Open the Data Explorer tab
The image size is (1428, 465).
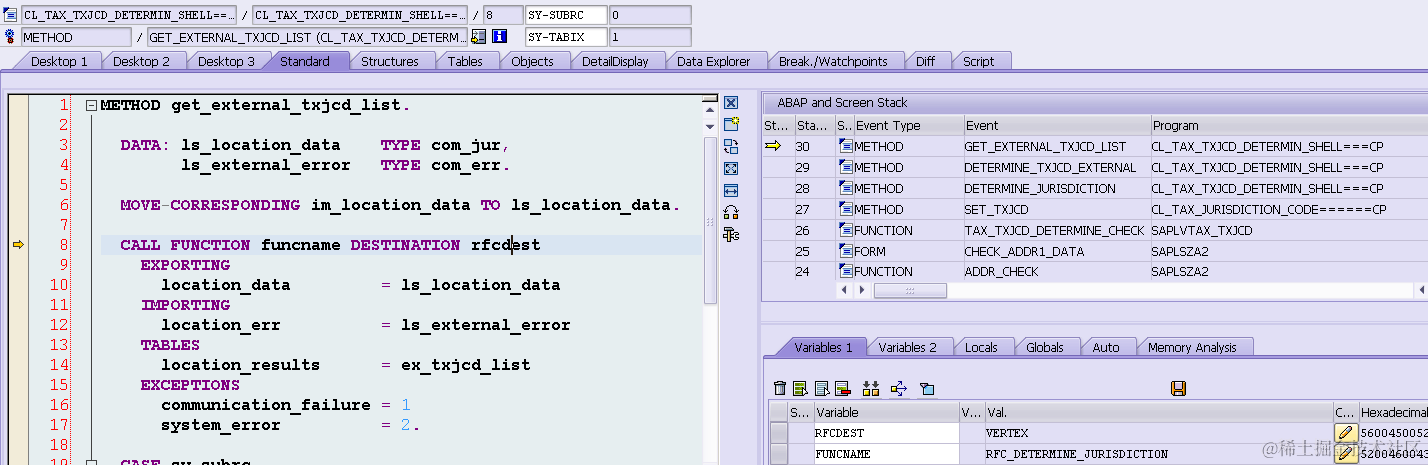(713, 61)
